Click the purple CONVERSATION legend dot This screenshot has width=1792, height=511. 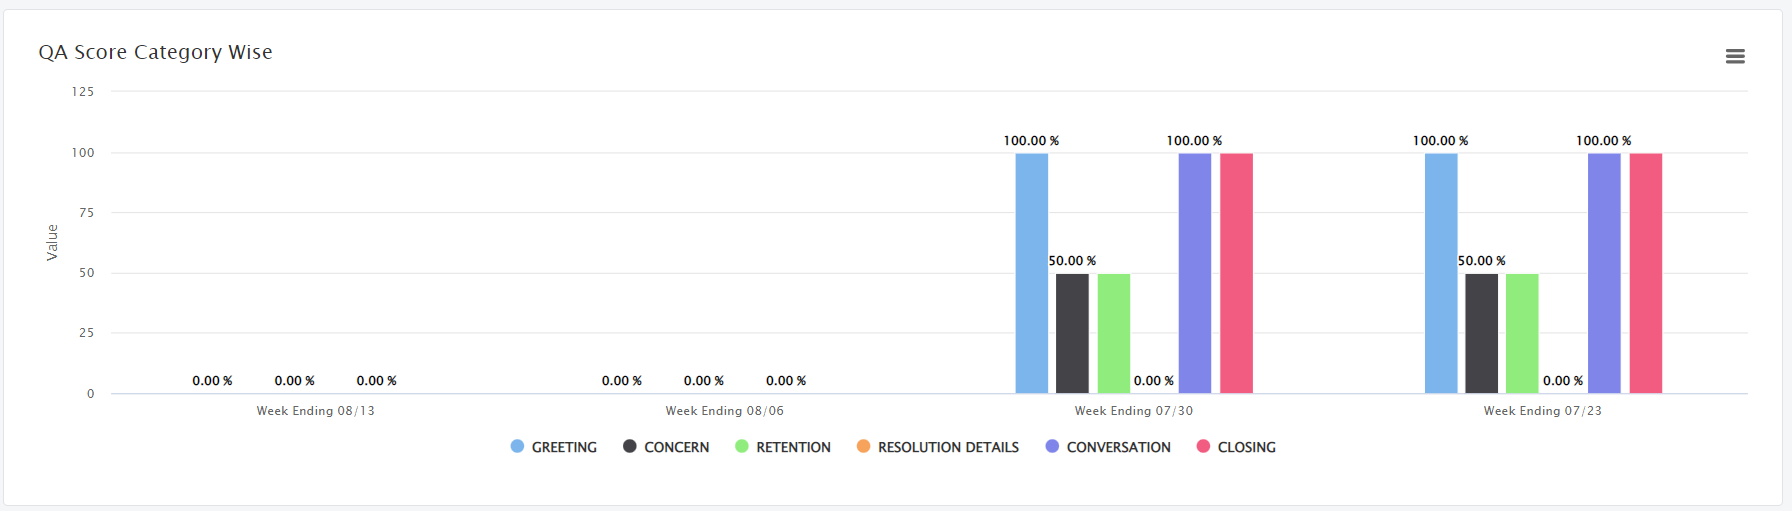(1052, 446)
